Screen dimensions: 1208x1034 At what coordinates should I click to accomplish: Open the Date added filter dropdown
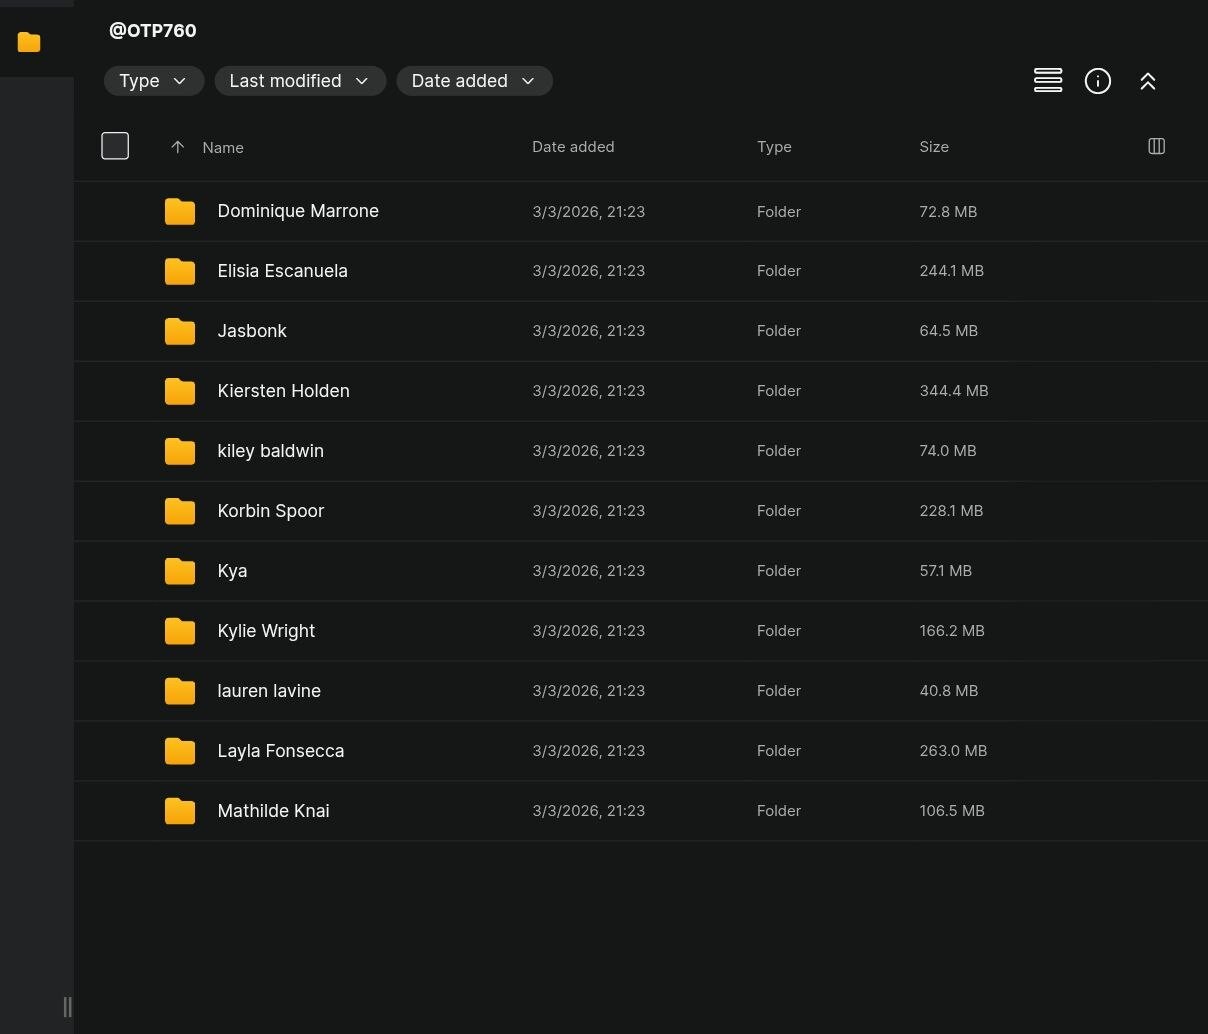tap(474, 81)
